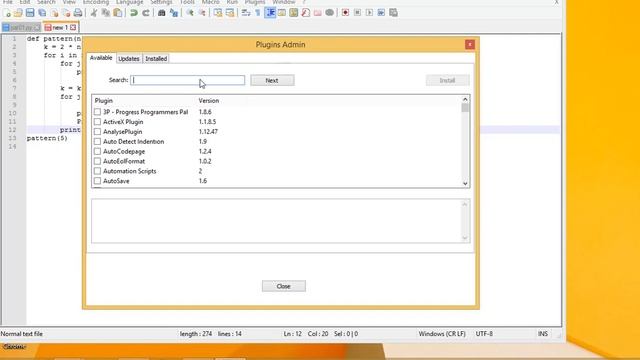This screenshot has width=640, height=360.
Task: Open the Encoding menu
Action: pos(96,2)
